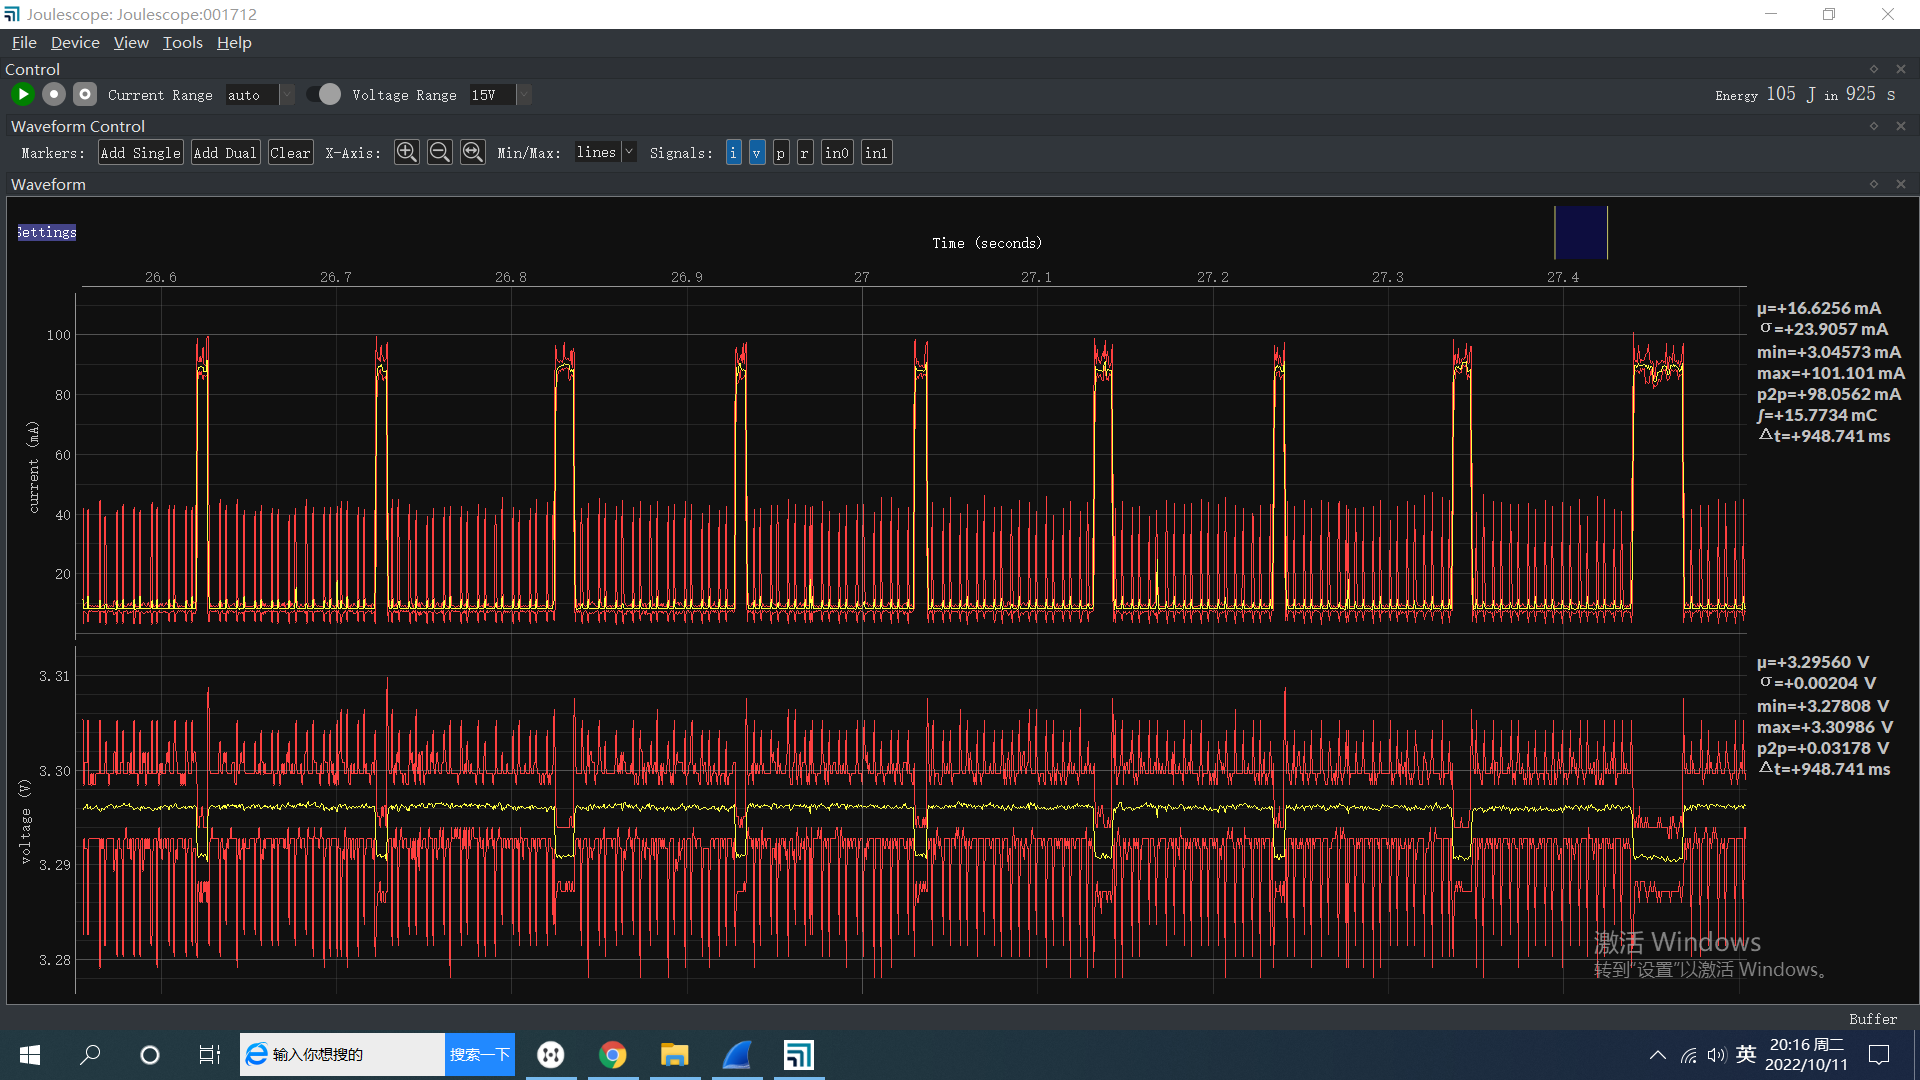1920x1080 pixels.
Task: Click the Settings label in Waveform
Action: tap(47, 232)
